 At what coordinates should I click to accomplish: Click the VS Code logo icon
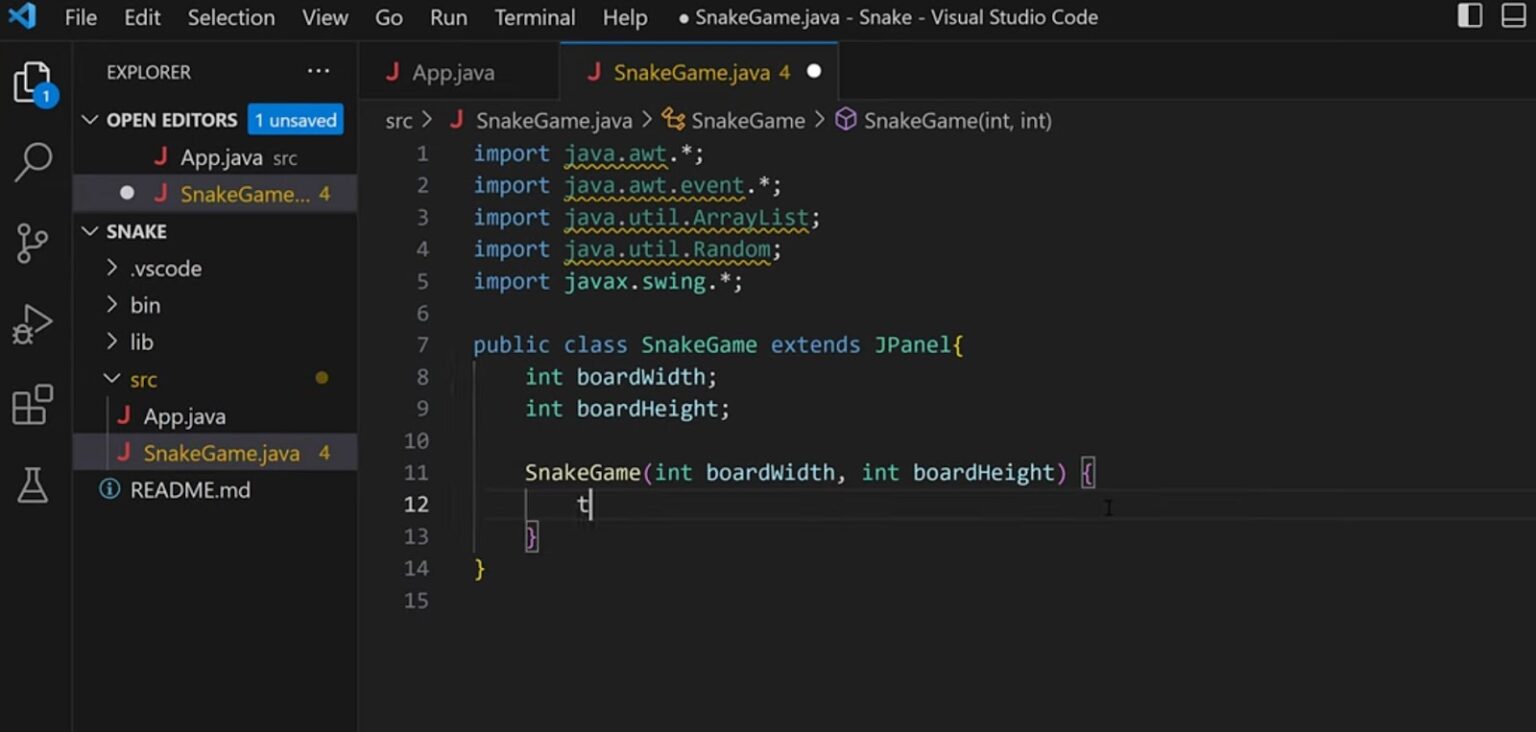coord(22,17)
